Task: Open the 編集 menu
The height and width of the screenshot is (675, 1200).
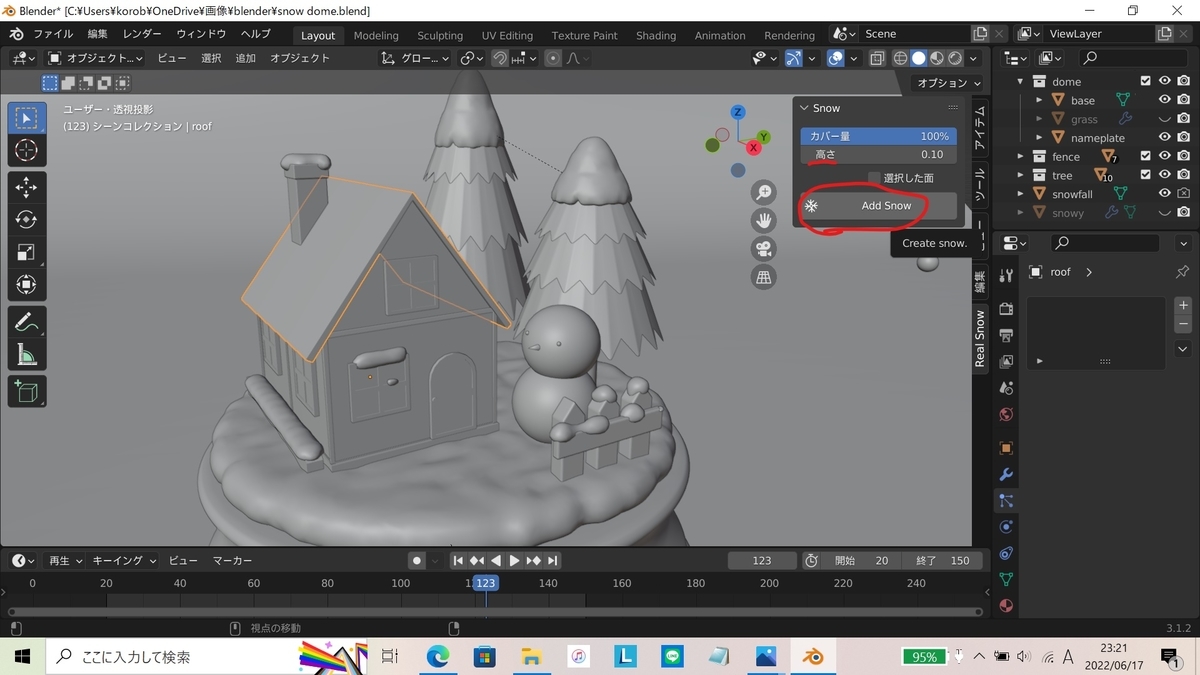Action: tap(97, 34)
